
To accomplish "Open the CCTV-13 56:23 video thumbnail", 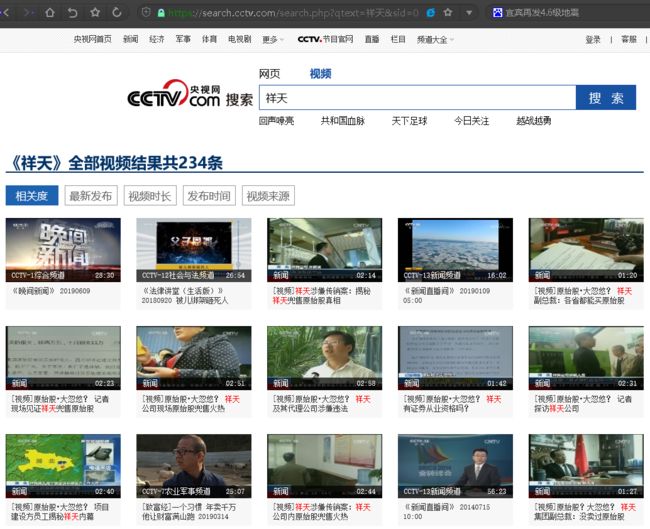I will pos(455,466).
